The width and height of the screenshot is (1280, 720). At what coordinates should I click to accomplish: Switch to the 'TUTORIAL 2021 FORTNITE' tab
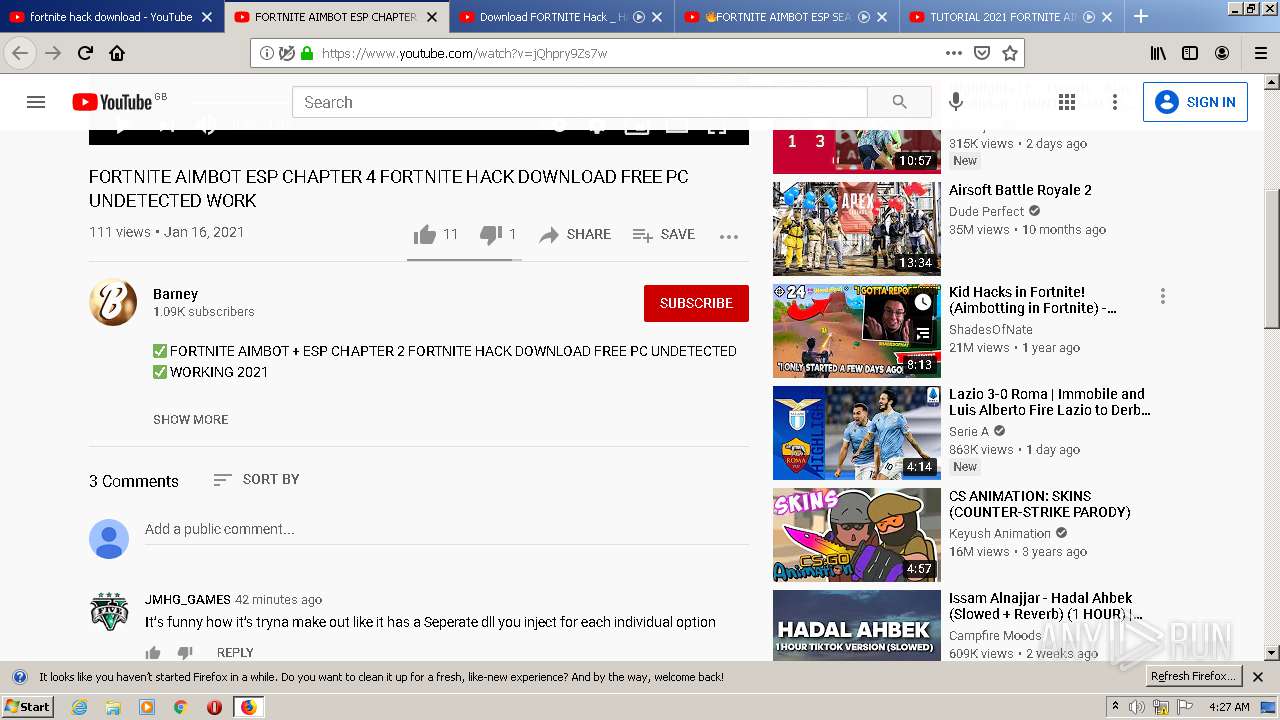click(1012, 16)
